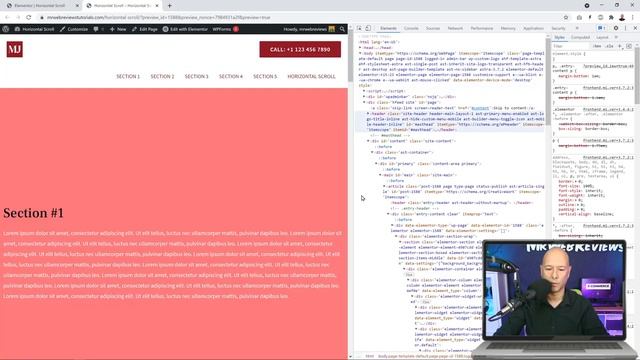The height and width of the screenshot is (360, 640).
Task: Toggle the :hov element state button
Action: pyautogui.click(x=597, y=46)
